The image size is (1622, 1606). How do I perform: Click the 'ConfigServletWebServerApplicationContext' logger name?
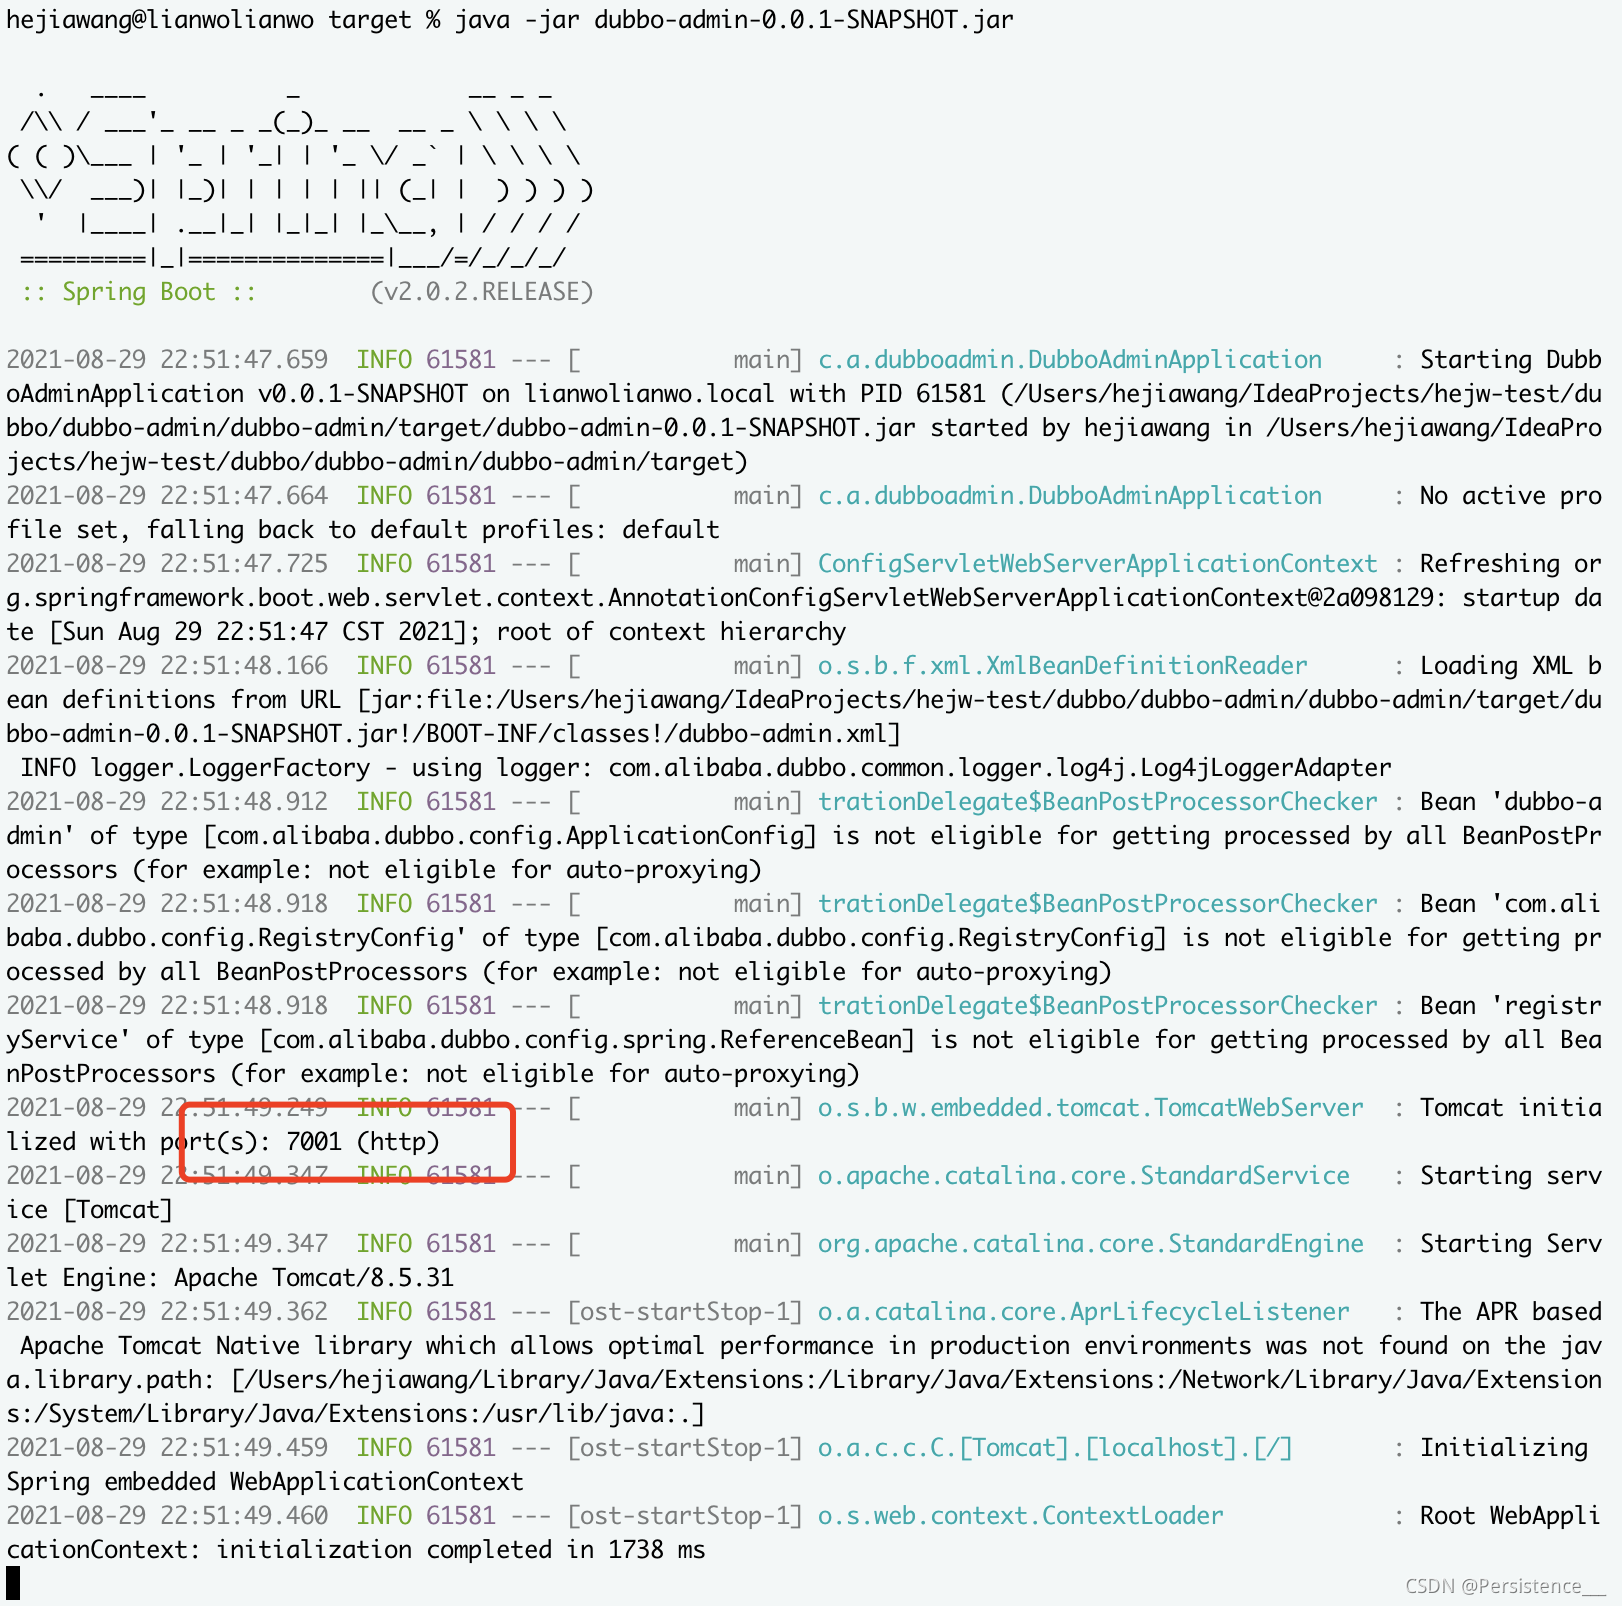1098,564
